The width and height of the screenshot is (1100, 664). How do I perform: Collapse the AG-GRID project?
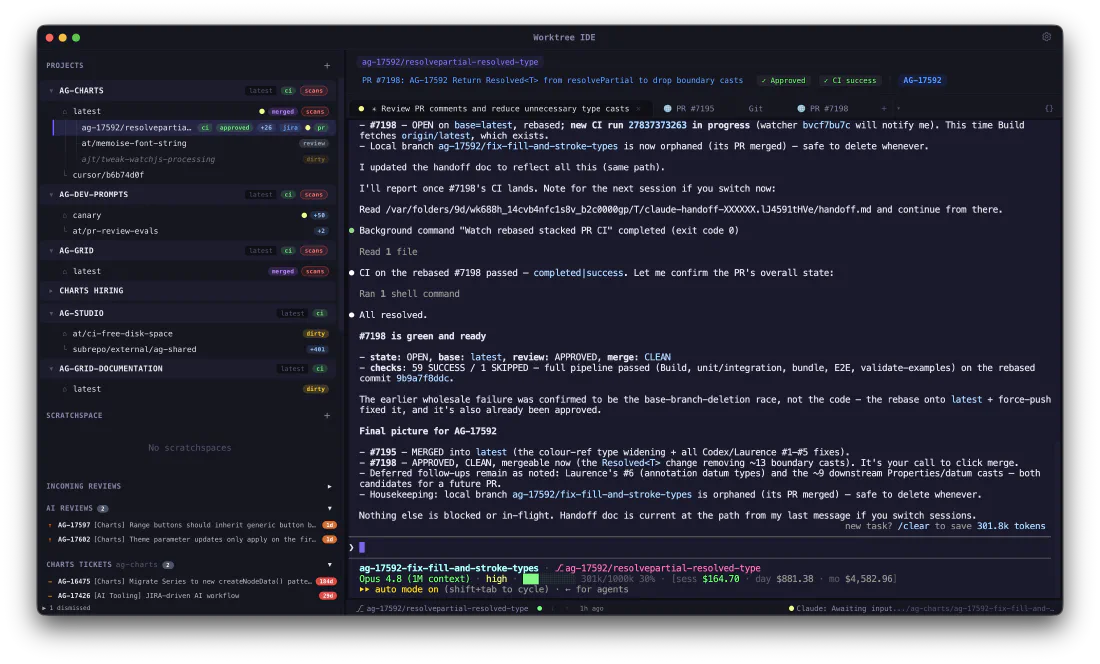point(51,250)
